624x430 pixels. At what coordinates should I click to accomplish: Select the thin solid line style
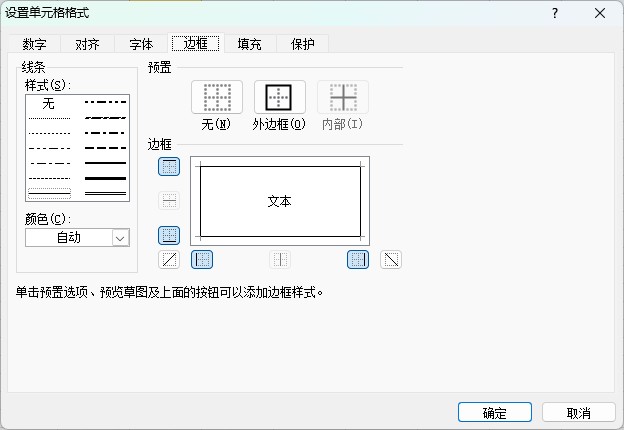point(49,194)
